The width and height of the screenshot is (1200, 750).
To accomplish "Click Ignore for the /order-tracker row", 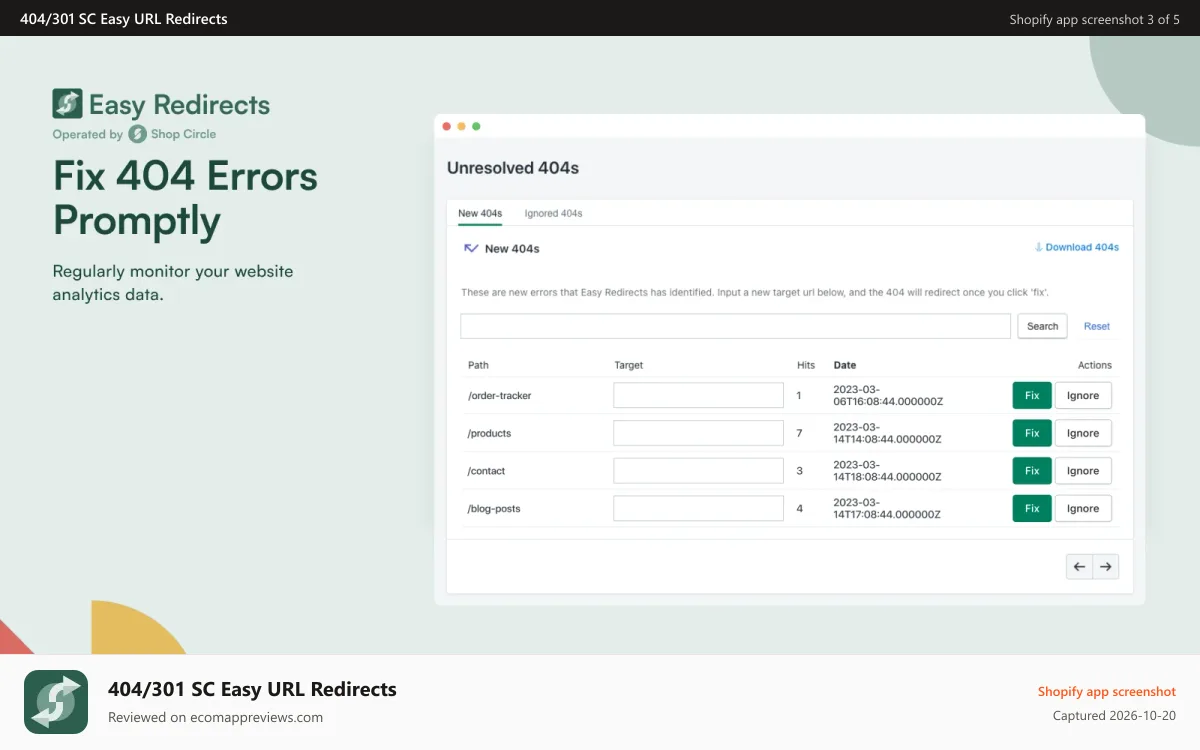I will (x=1083, y=395).
